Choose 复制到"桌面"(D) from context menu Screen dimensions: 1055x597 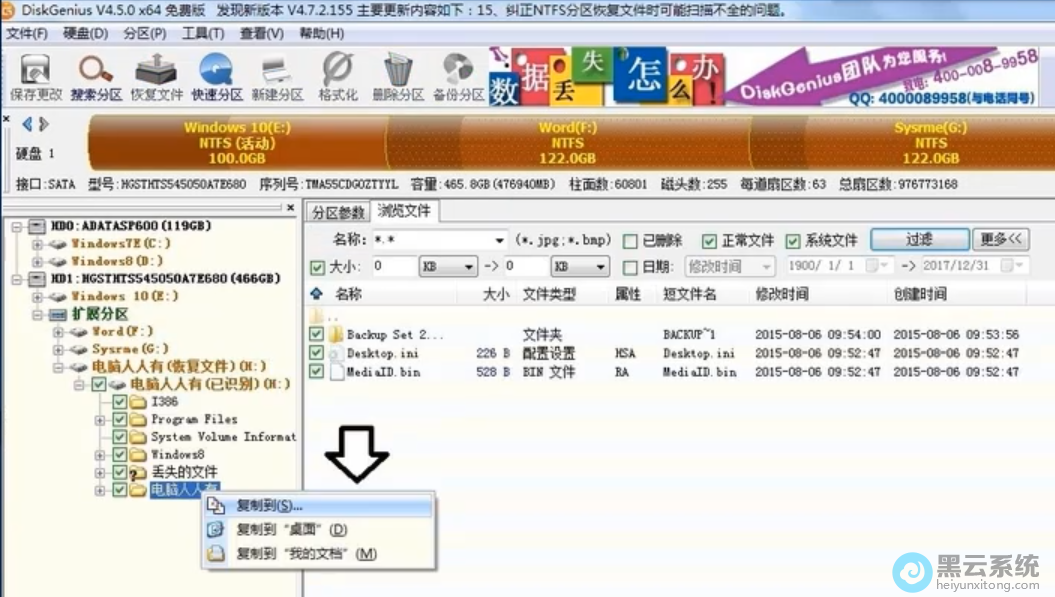click(x=291, y=529)
